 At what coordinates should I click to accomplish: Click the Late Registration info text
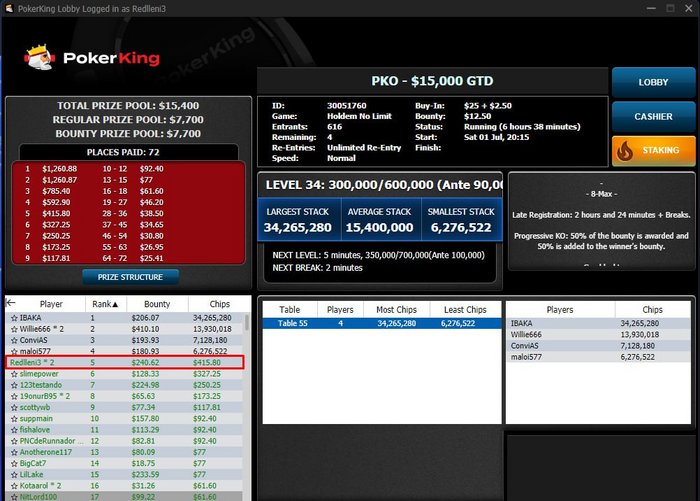tap(601, 215)
